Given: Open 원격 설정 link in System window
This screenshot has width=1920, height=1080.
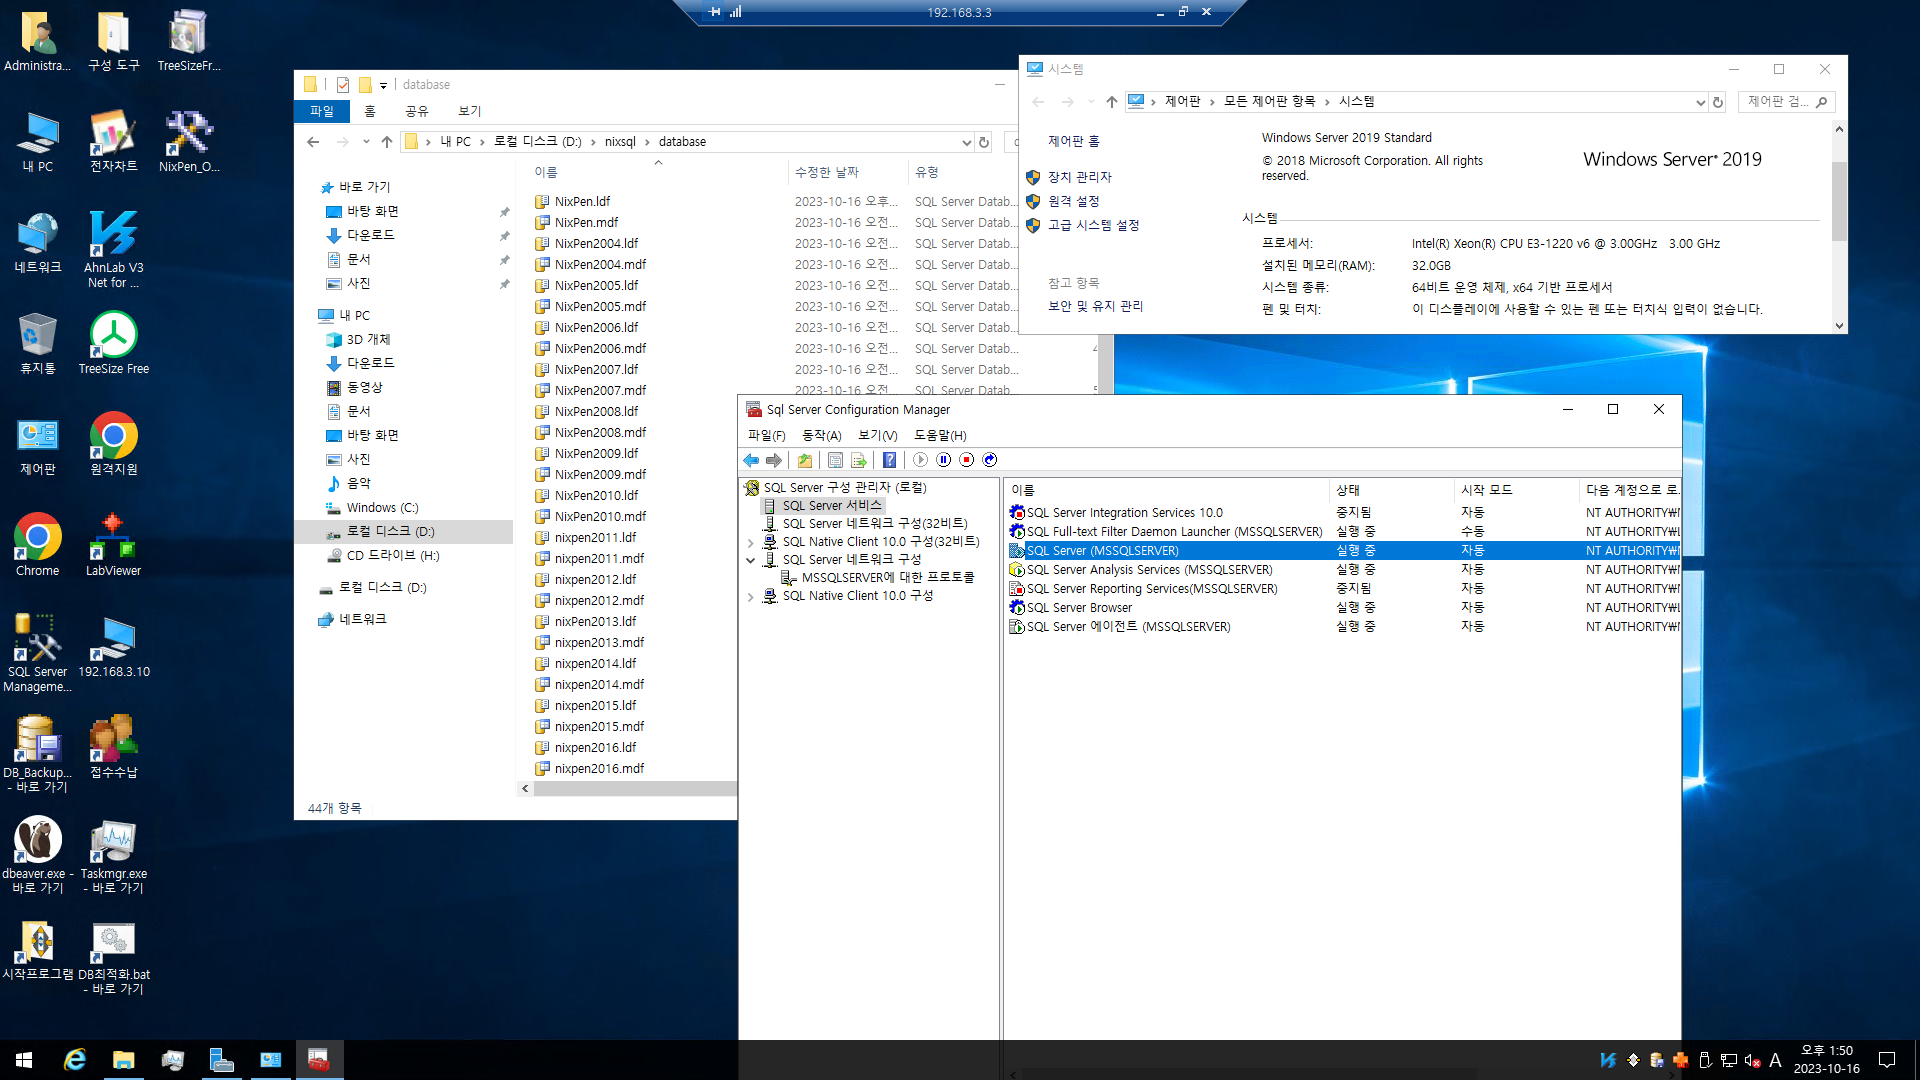Looking at the screenshot, I should click(1074, 201).
